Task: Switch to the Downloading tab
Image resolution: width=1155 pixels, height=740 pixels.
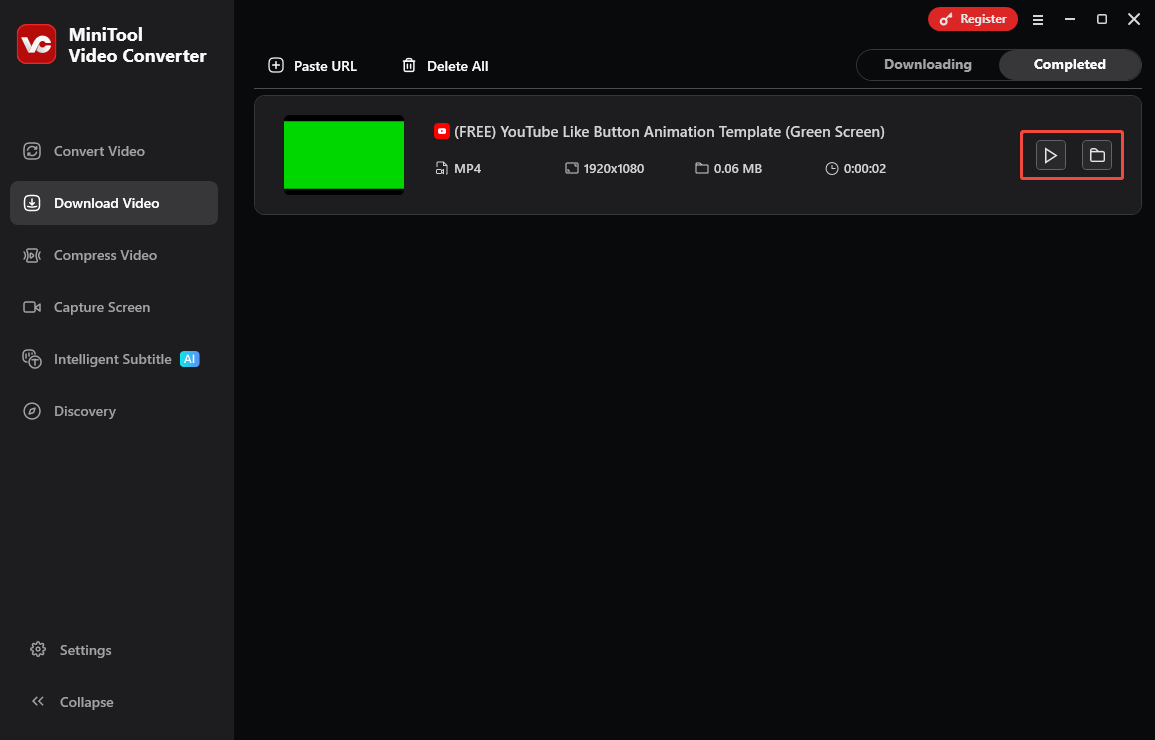Action: tap(928, 64)
